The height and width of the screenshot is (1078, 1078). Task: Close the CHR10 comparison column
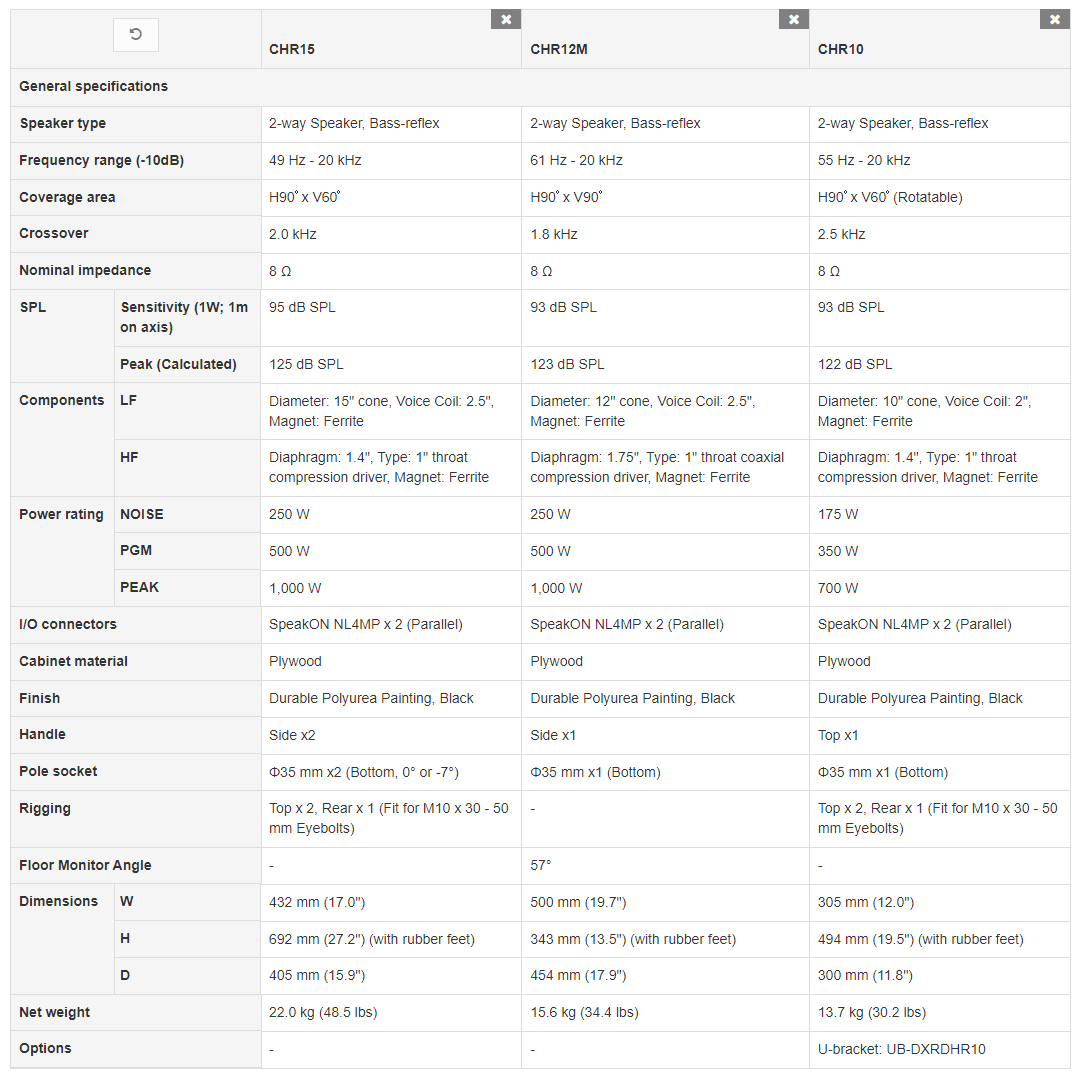click(x=1055, y=19)
